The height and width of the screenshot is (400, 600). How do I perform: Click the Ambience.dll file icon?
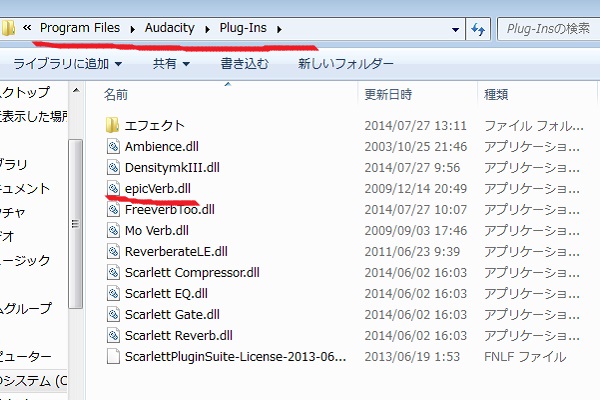[x=113, y=146]
